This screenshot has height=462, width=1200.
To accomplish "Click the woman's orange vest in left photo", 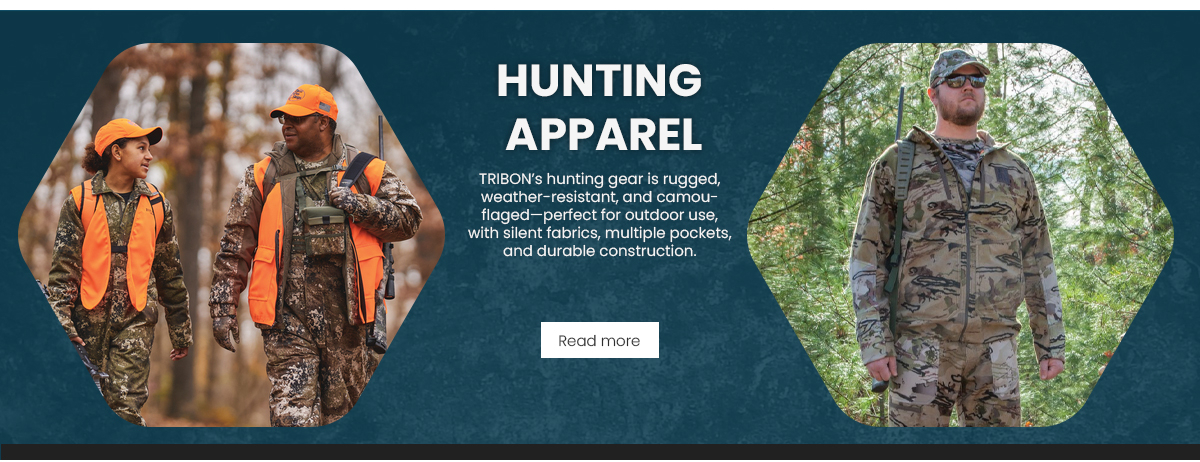I will coord(118,245).
